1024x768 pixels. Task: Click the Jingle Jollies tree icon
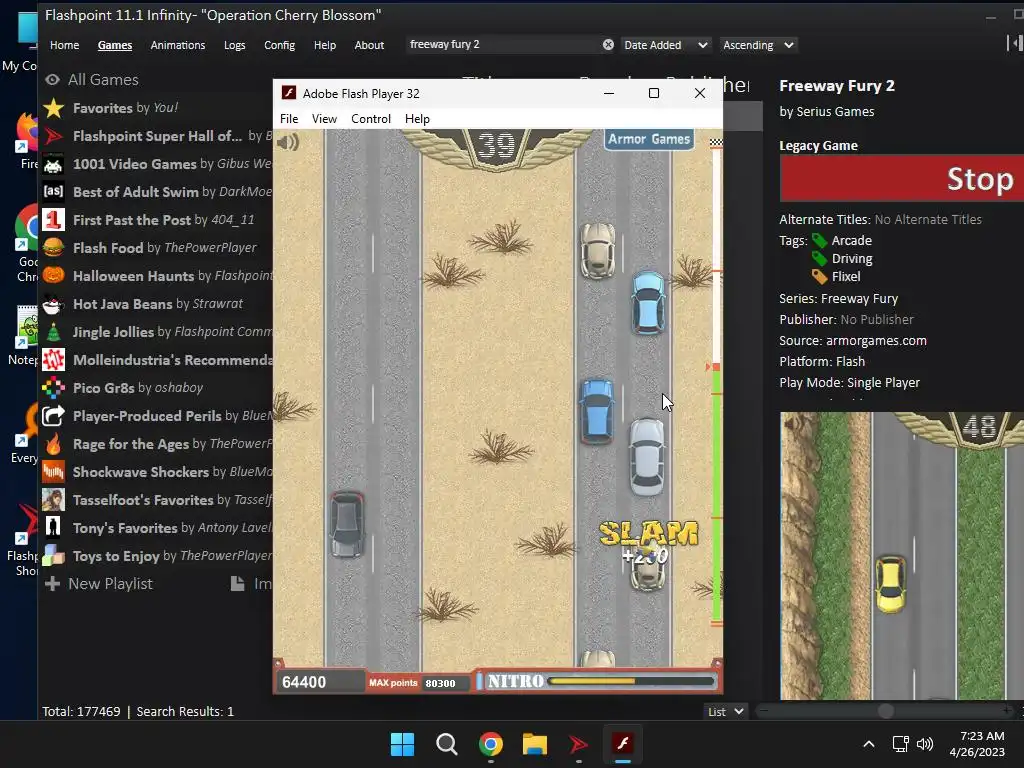(54, 332)
